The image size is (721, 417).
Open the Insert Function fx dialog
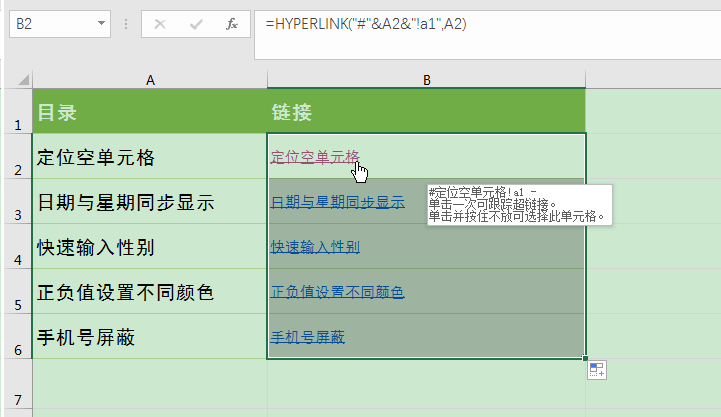(x=232, y=24)
